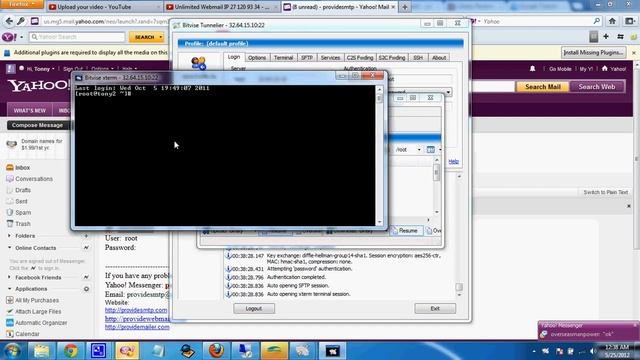Switch to the C2S Fwding tab
This screenshot has width=640, height=360.
click(x=360, y=58)
